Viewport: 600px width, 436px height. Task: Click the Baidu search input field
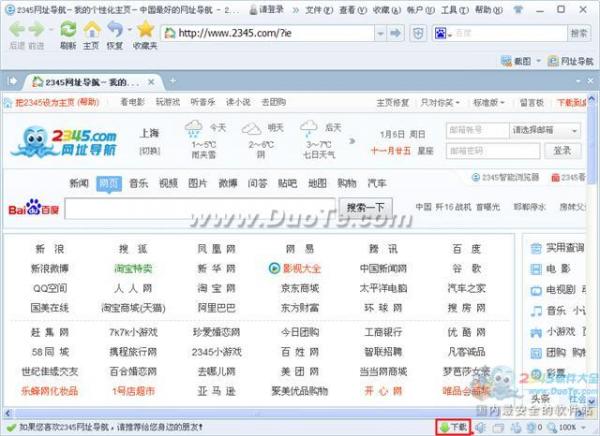coord(200,209)
